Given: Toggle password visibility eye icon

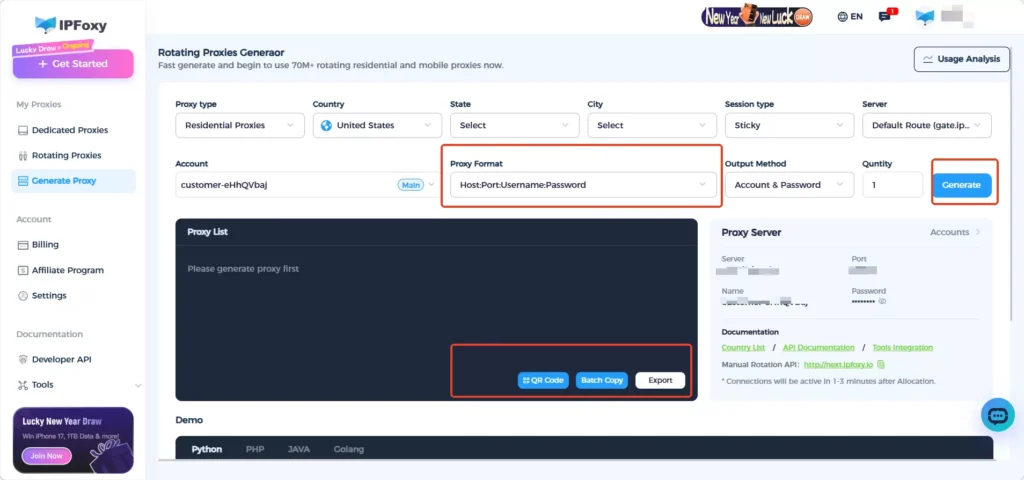Looking at the screenshot, I should pos(881,301).
